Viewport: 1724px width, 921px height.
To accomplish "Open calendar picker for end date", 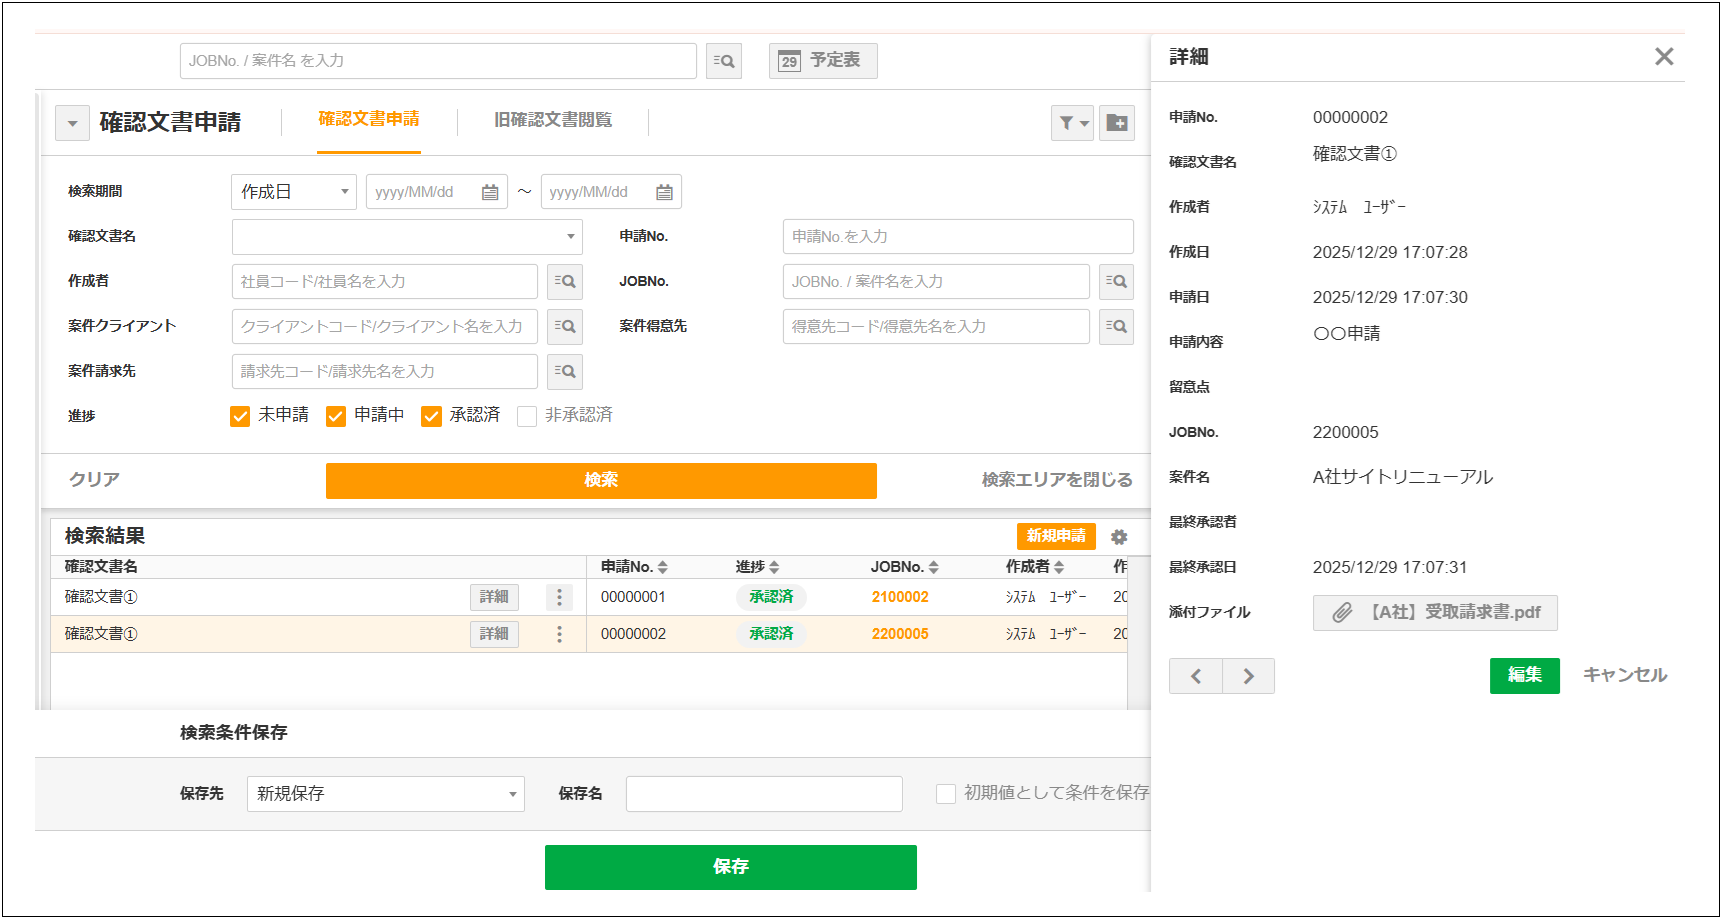I will click(x=664, y=192).
